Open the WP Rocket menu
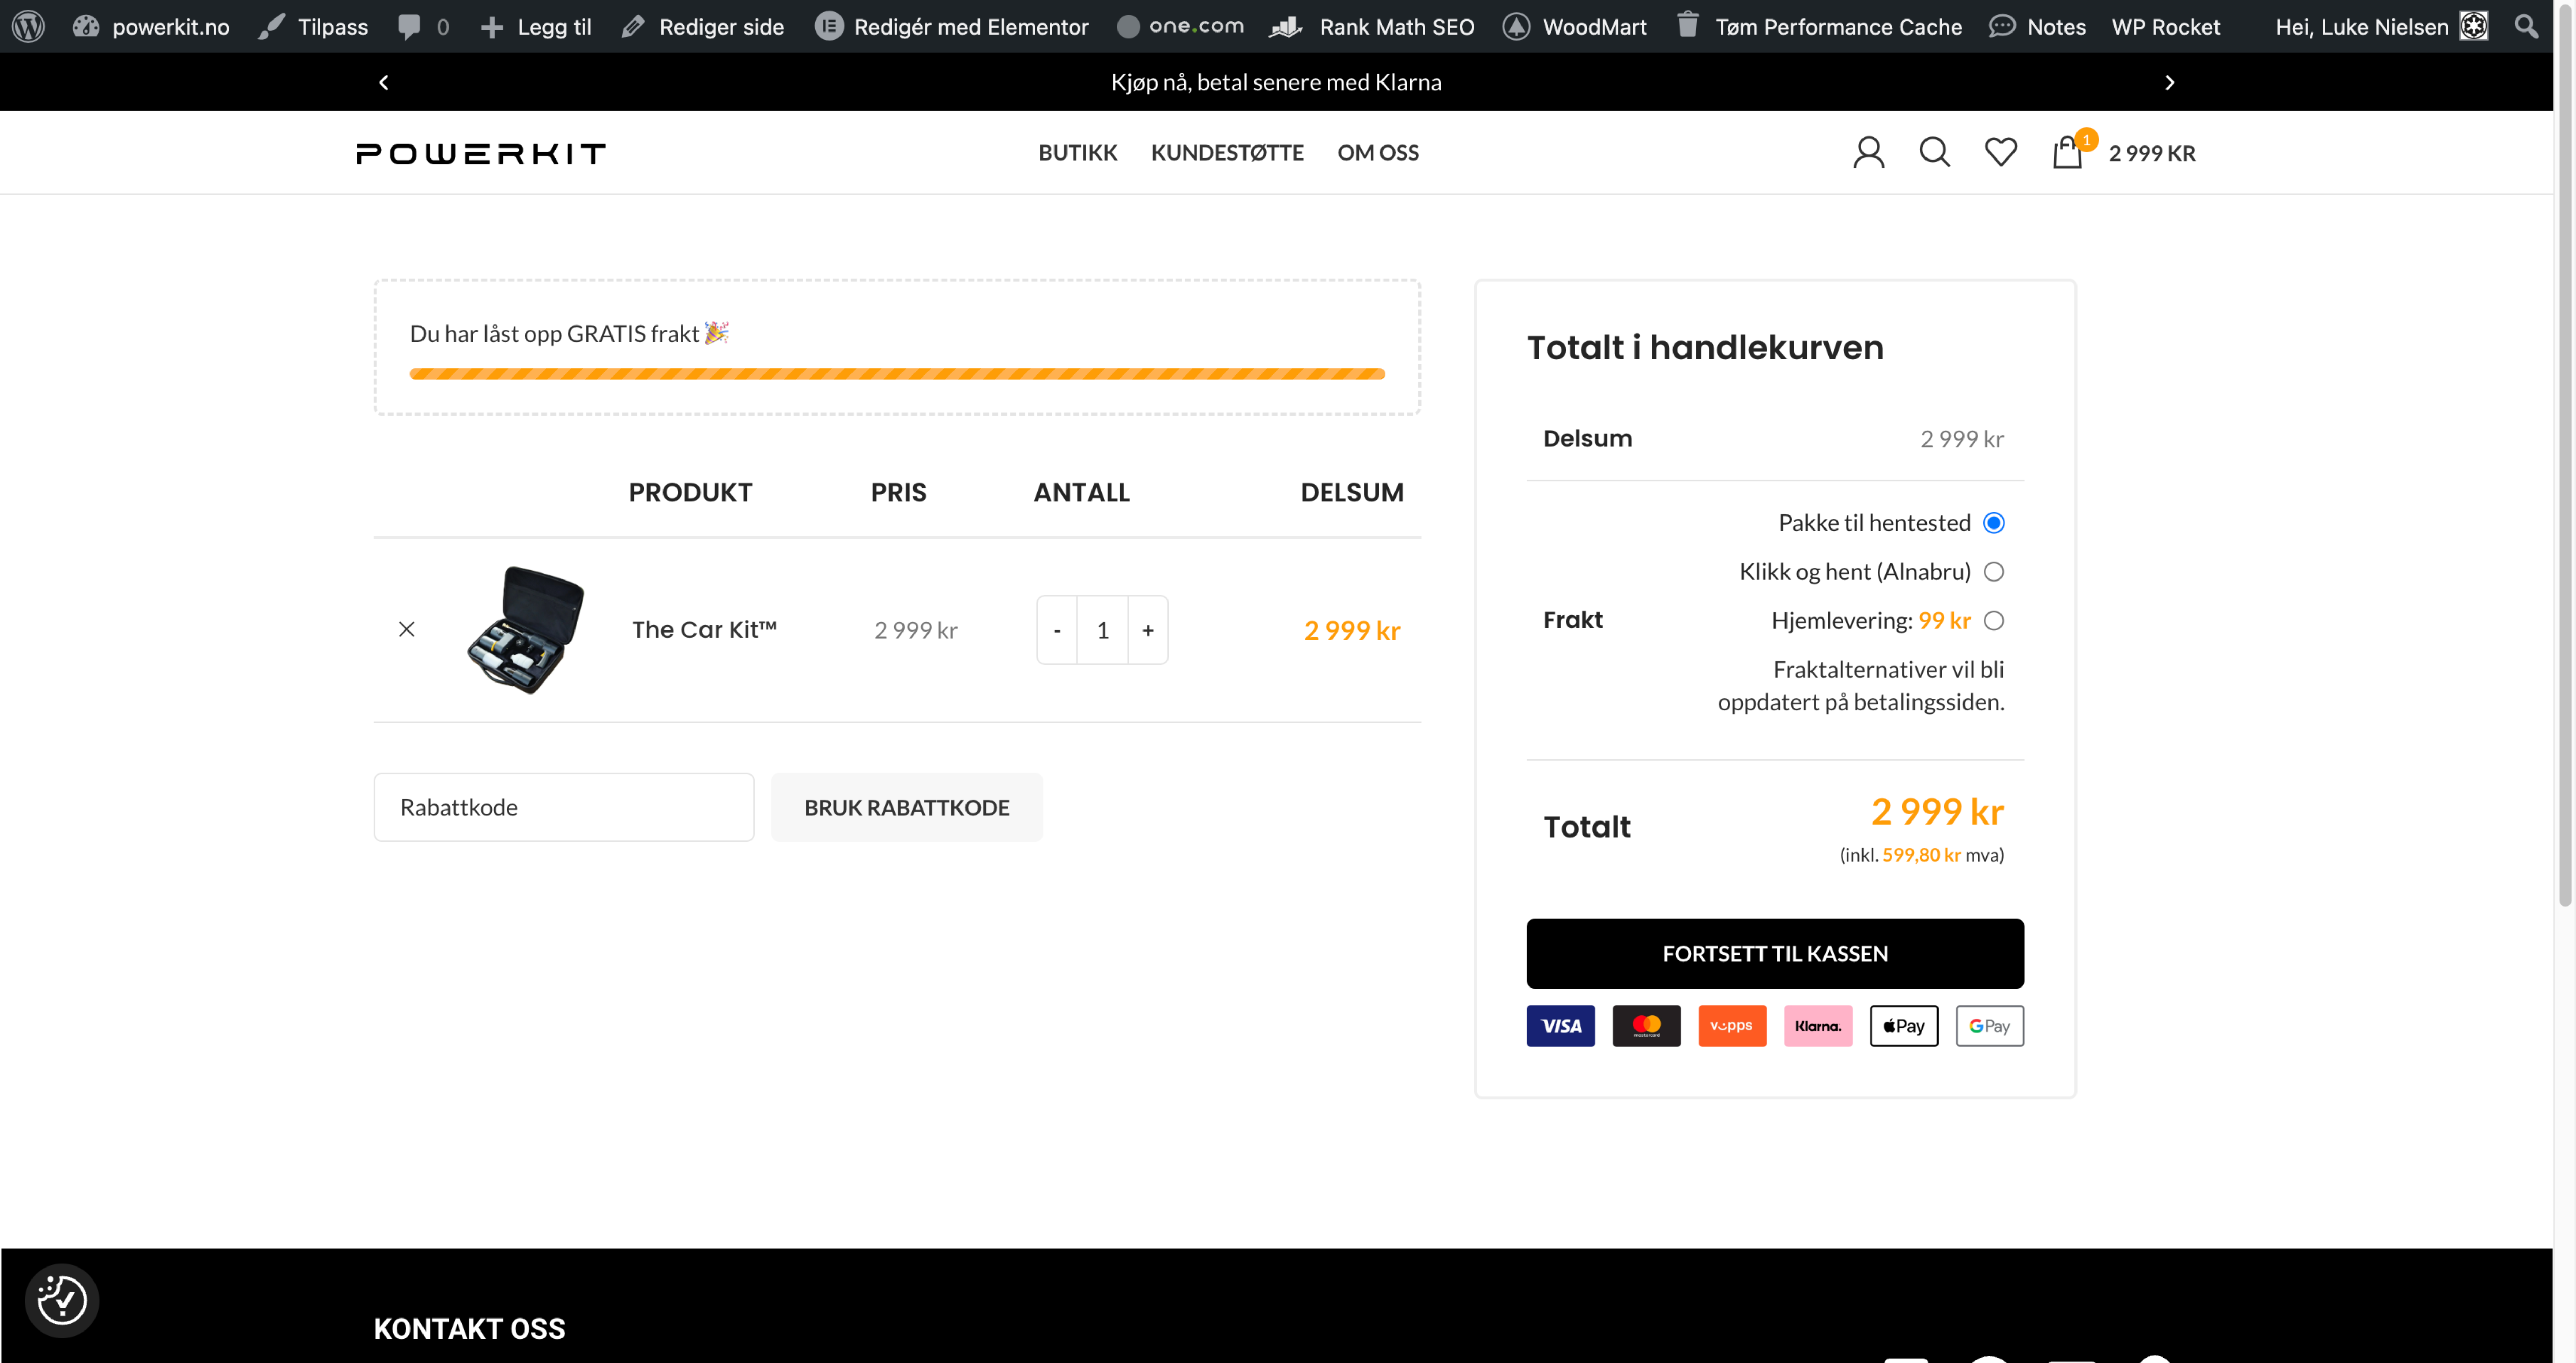2576x1363 pixels. tap(2166, 27)
